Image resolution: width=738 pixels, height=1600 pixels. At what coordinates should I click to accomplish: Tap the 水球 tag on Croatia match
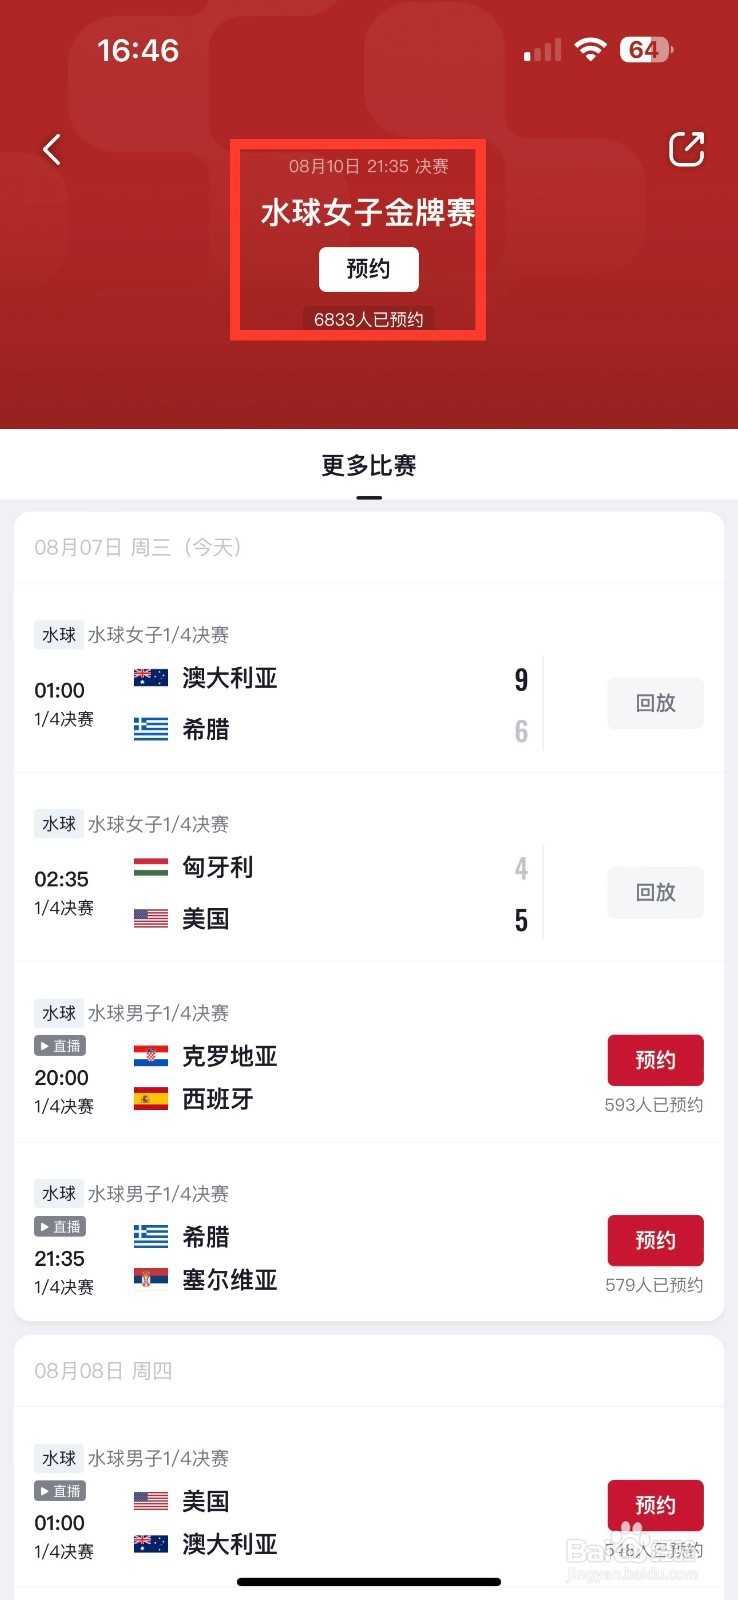(59, 1013)
